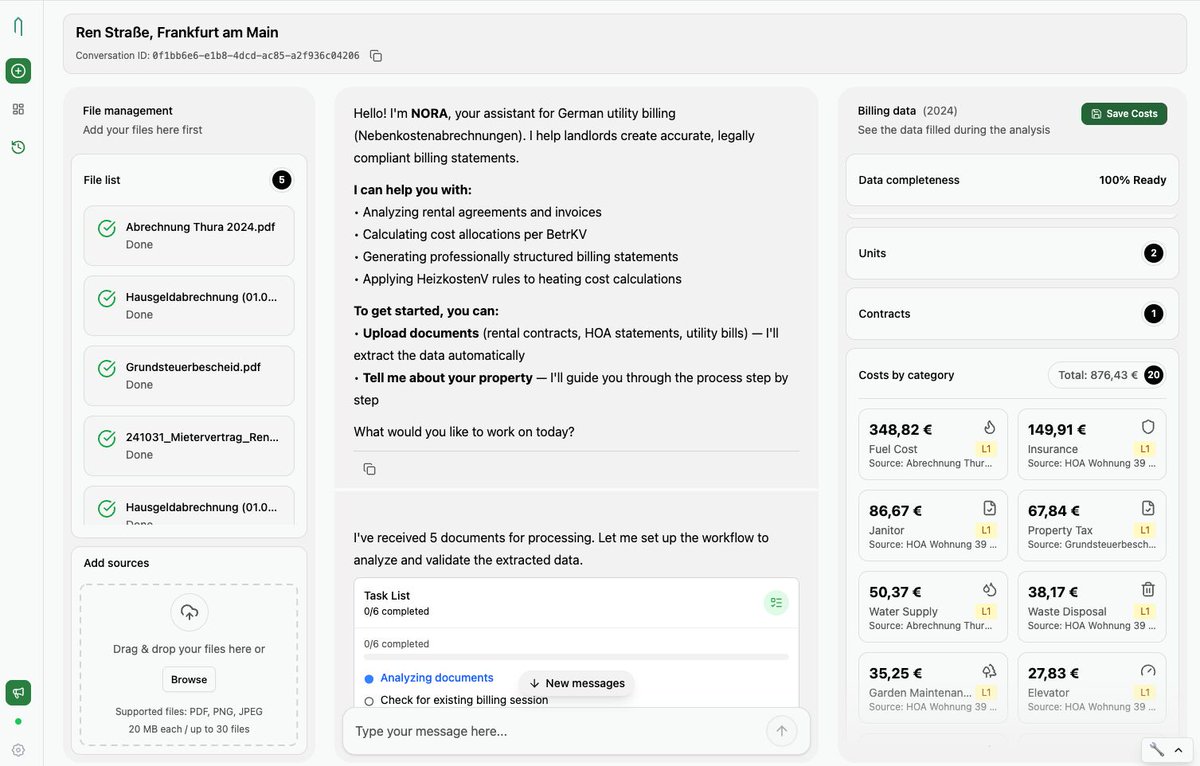Click the Save Costs button
This screenshot has width=1200, height=766.
pyautogui.click(x=1124, y=113)
